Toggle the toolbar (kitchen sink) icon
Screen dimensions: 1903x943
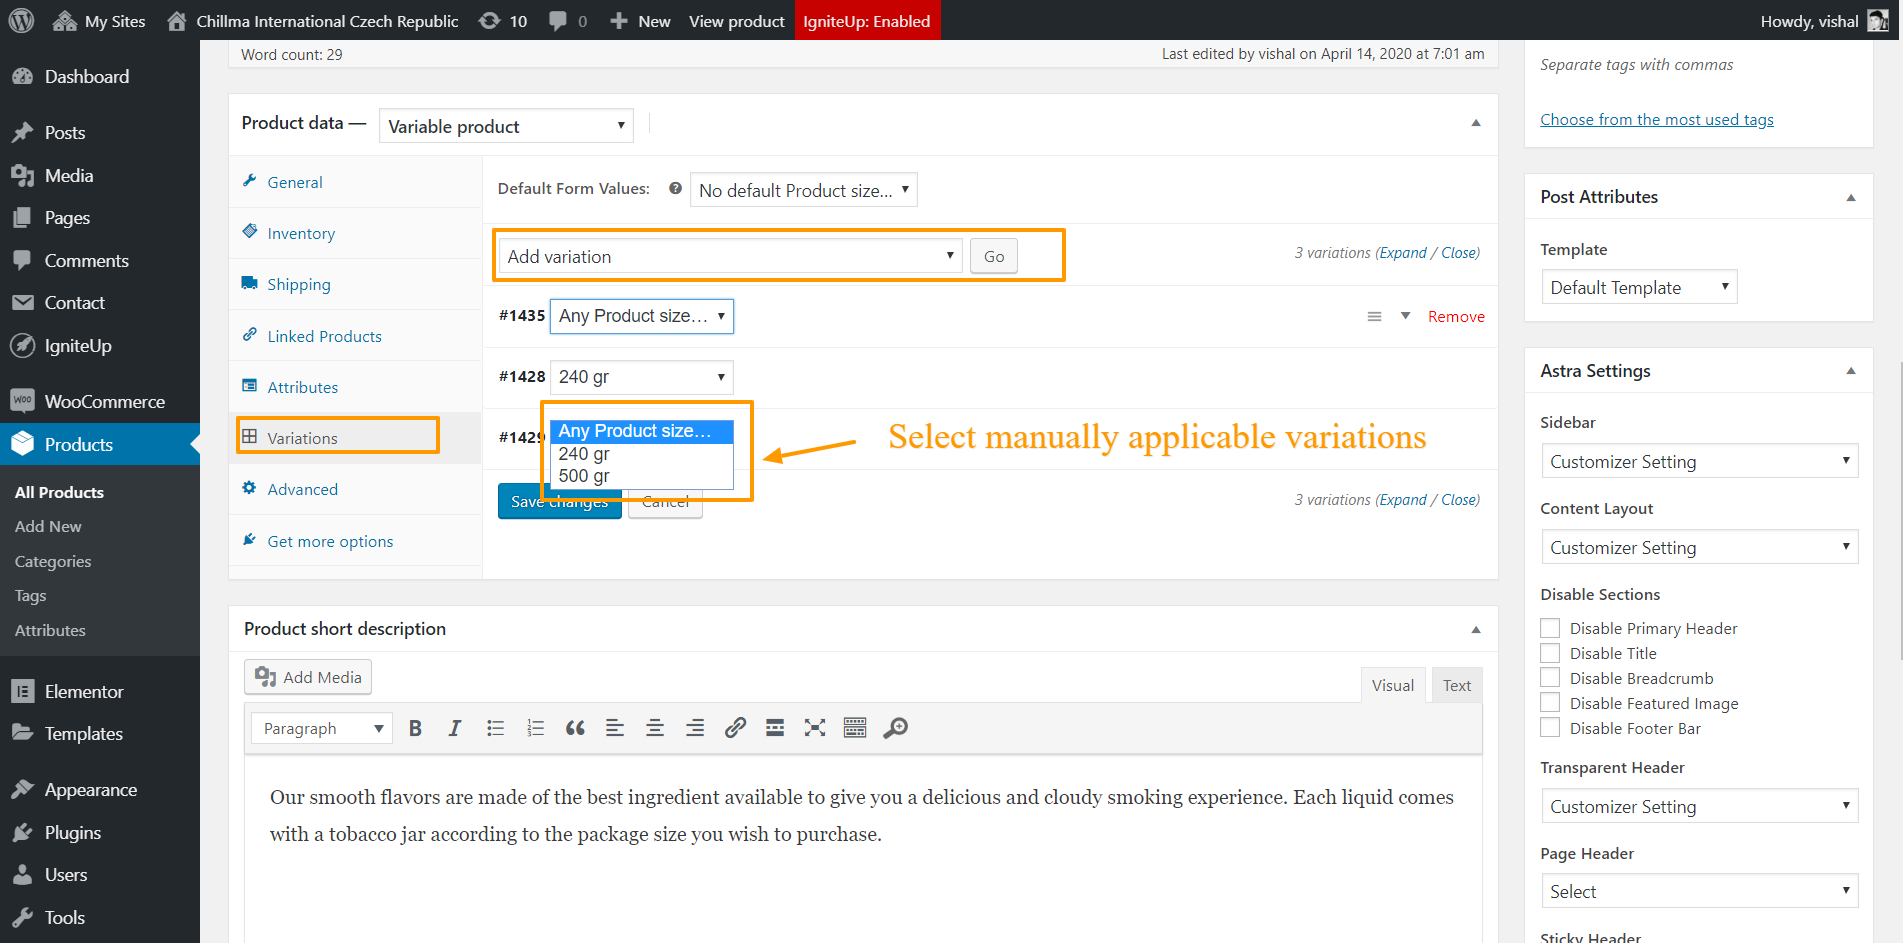[855, 728]
